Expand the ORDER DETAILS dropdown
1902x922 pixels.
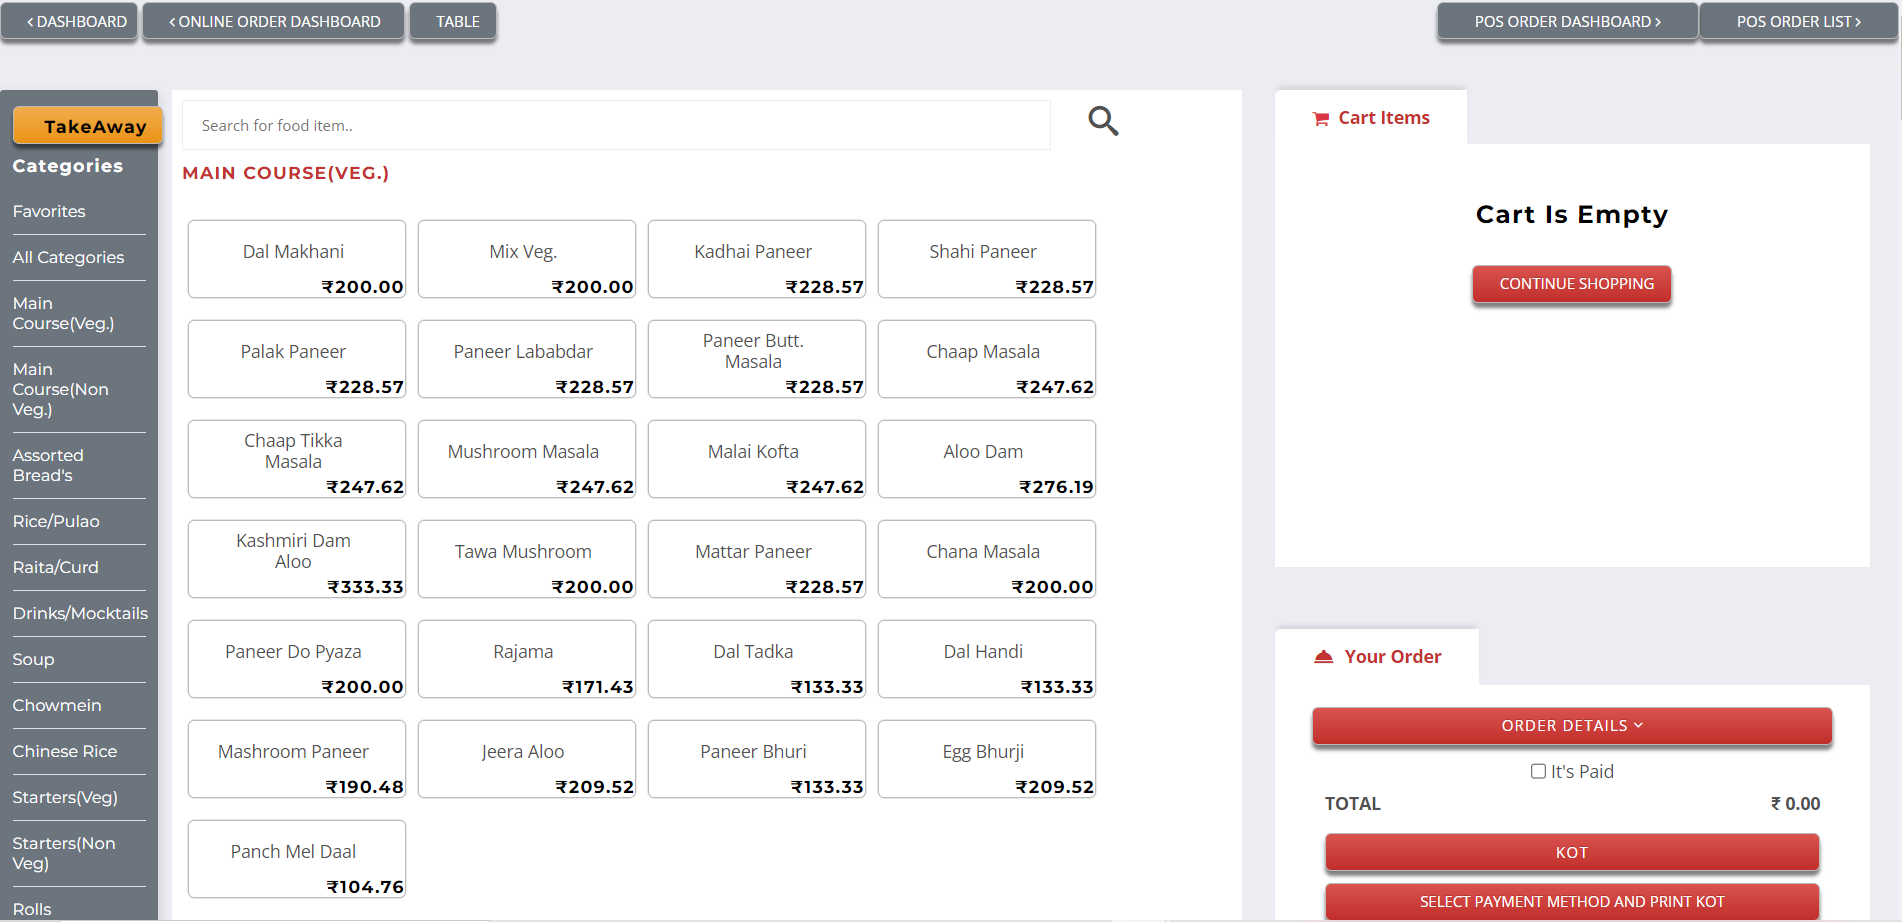point(1571,726)
